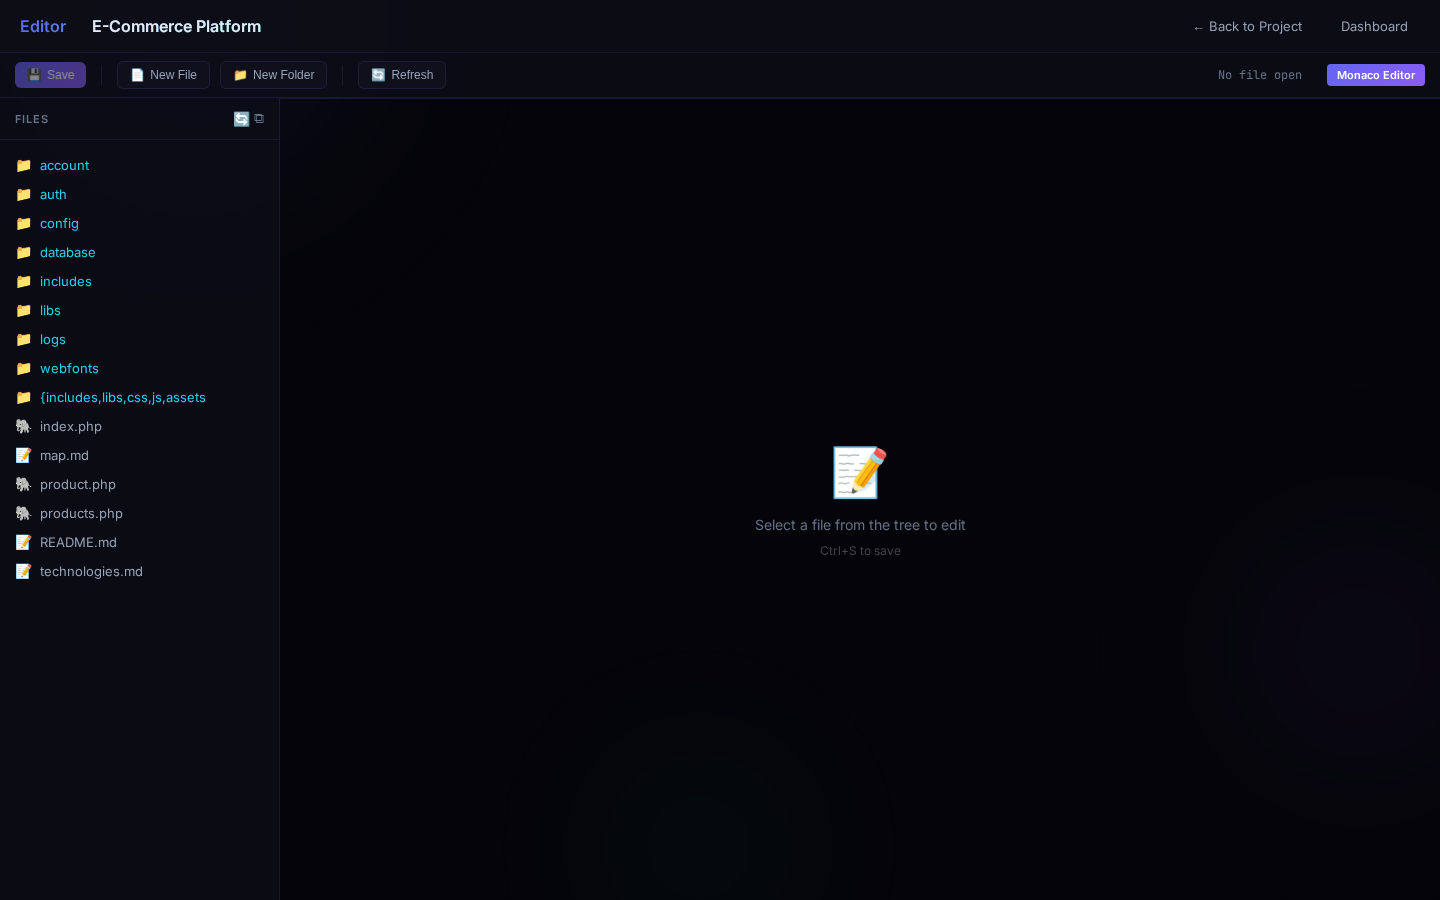Switch to the Dashboard menu item
Viewport: 1440px width, 900px height.
click(x=1374, y=26)
